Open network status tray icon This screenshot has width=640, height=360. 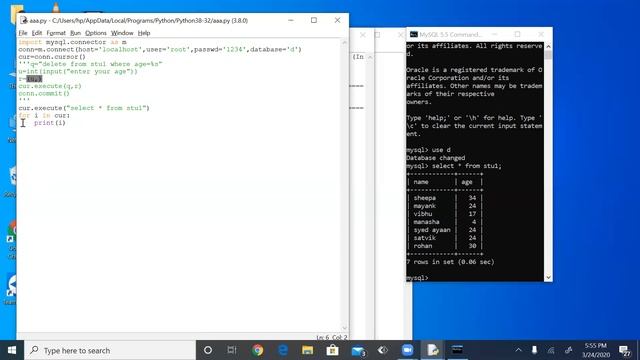pyautogui.click(x=551, y=350)
